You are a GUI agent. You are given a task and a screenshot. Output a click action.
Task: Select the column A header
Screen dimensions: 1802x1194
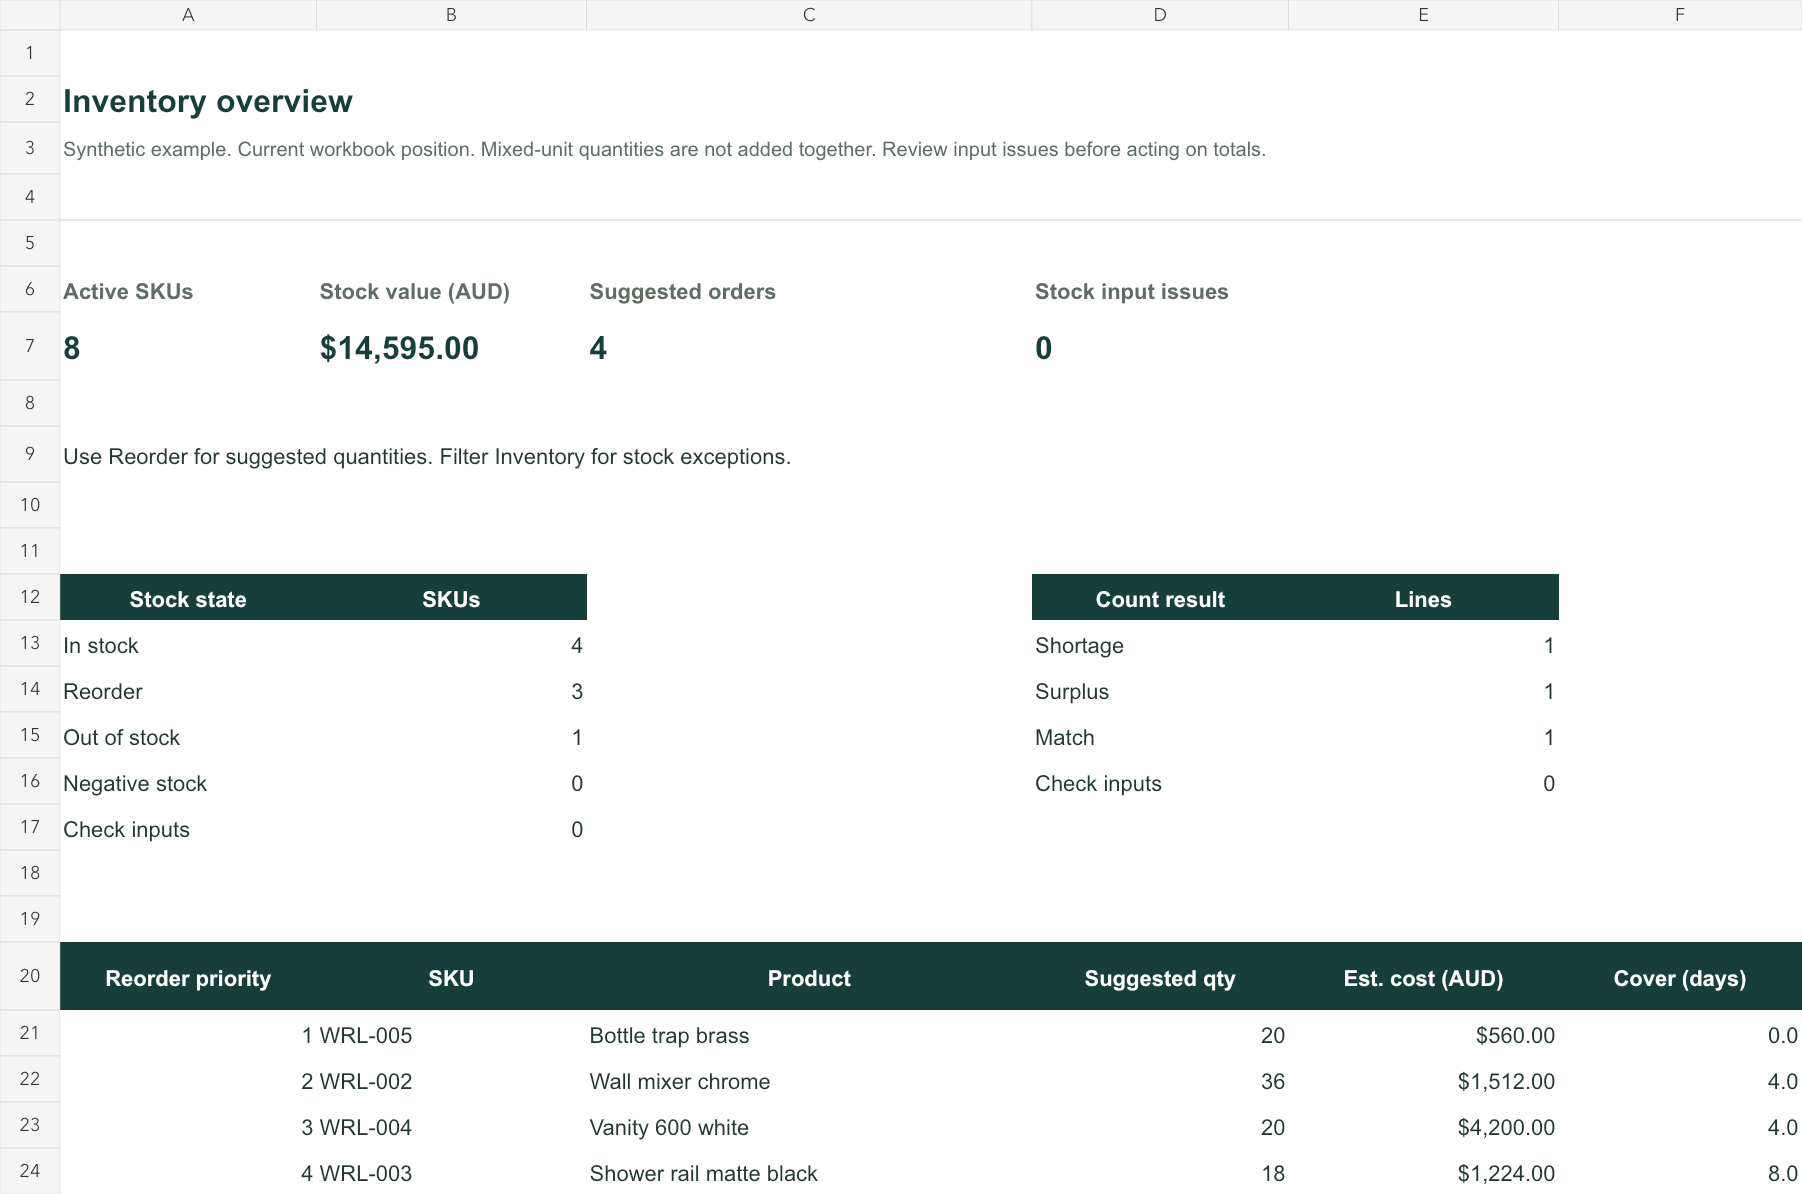coord(188,15)
